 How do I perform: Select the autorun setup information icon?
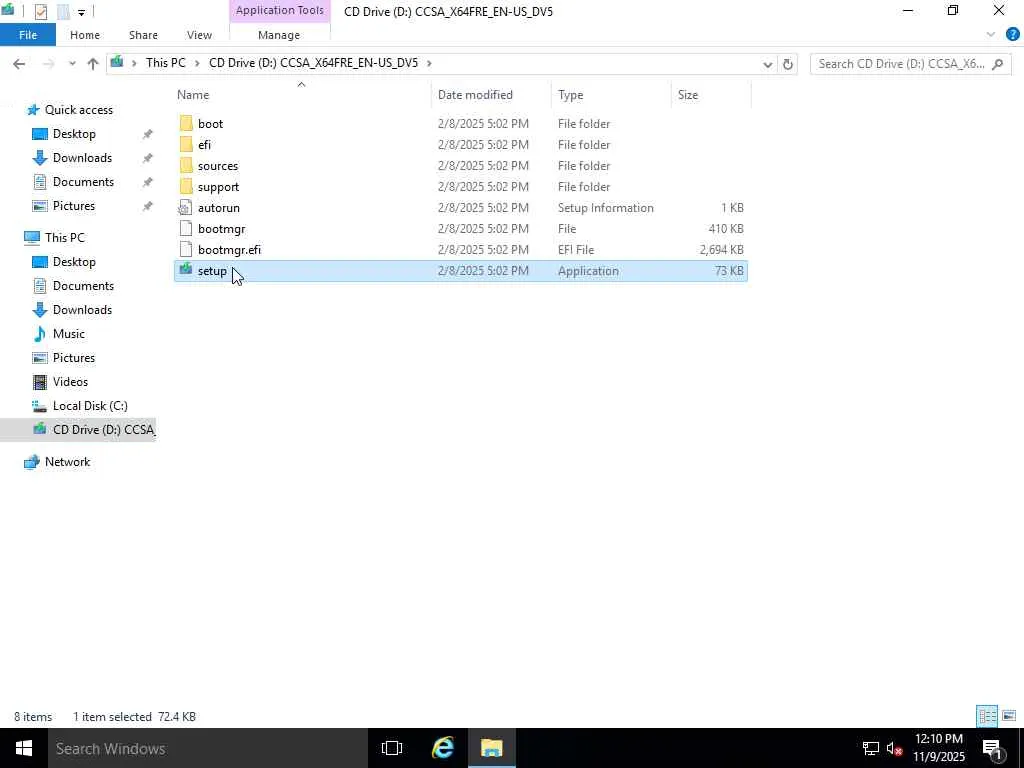[185, 208]
